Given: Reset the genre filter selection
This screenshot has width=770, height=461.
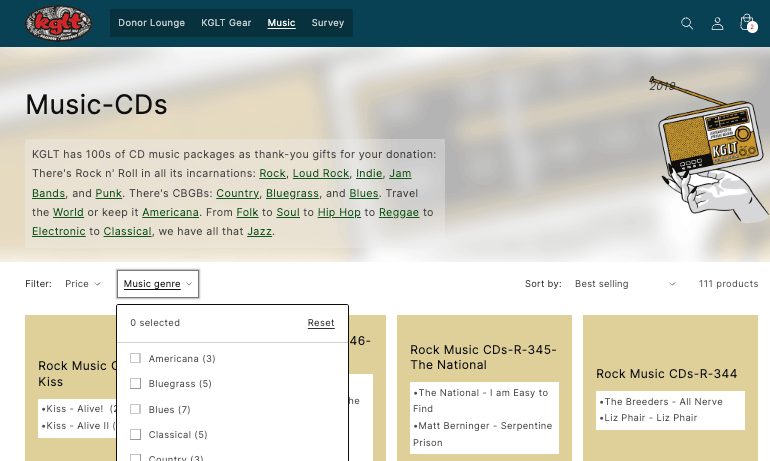Looking at the screenshot, I should click(x=321, y=323).
